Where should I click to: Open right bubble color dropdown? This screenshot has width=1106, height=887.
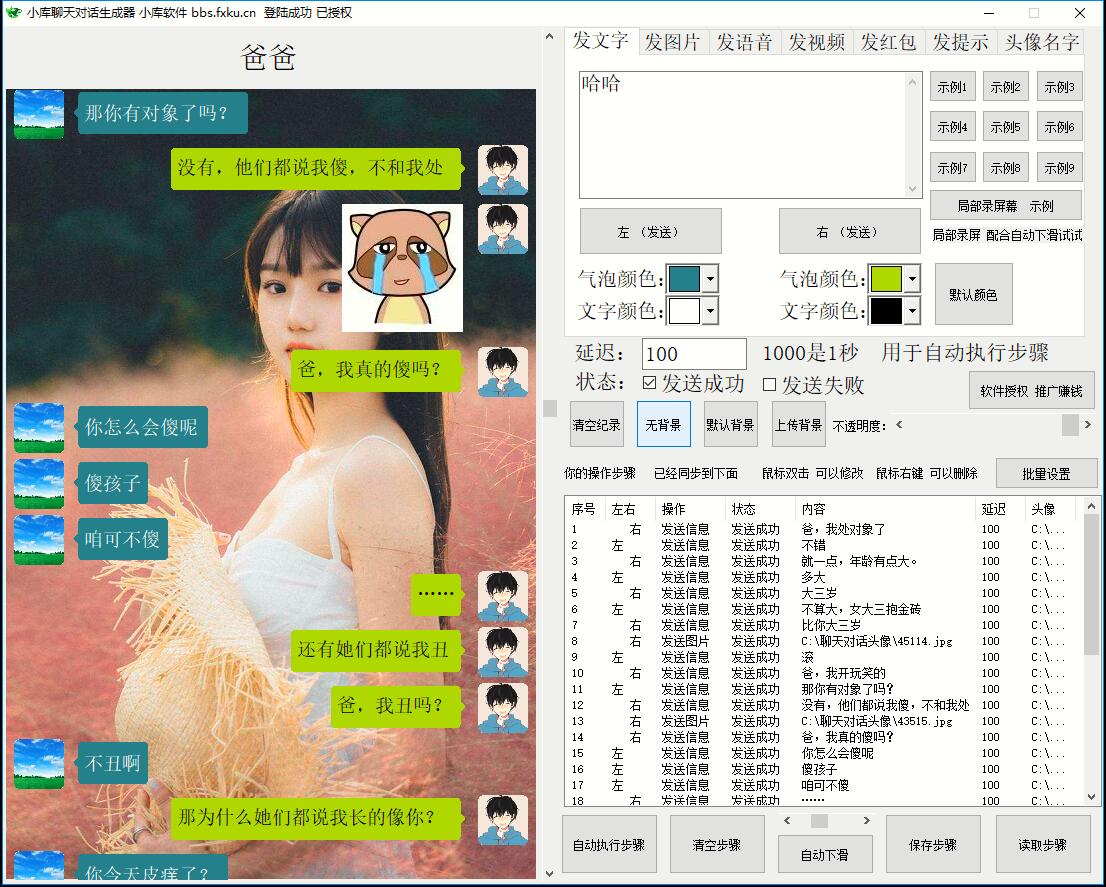coord(912,279)
